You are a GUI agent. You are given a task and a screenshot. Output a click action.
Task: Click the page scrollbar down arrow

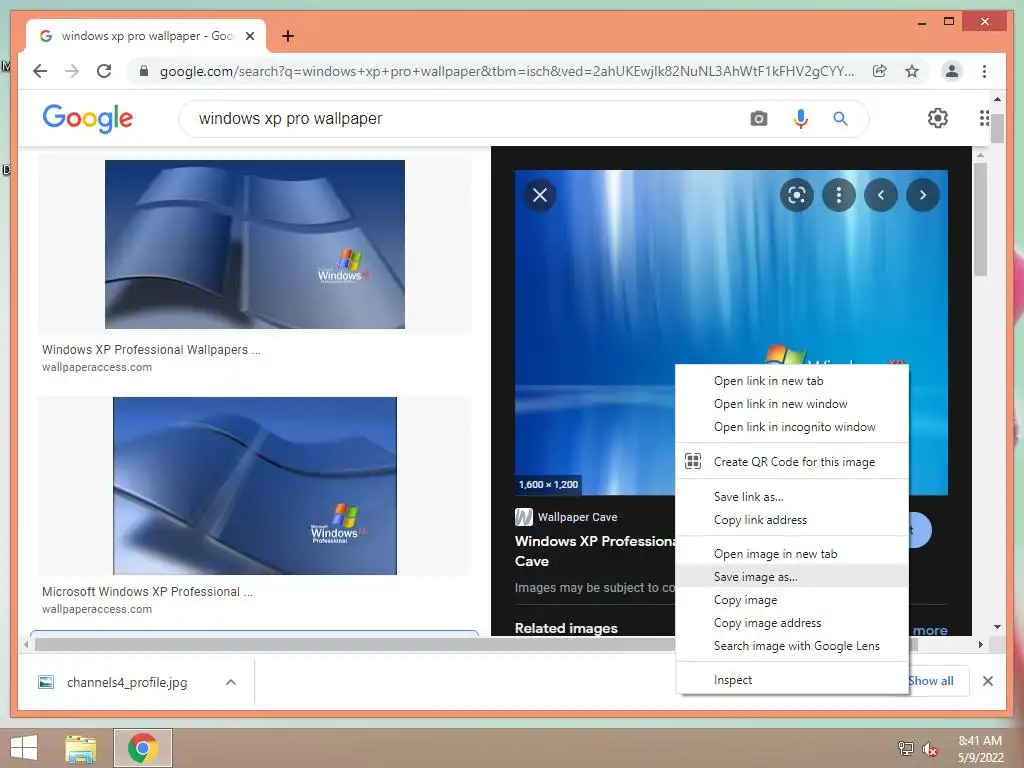[997, 627]
